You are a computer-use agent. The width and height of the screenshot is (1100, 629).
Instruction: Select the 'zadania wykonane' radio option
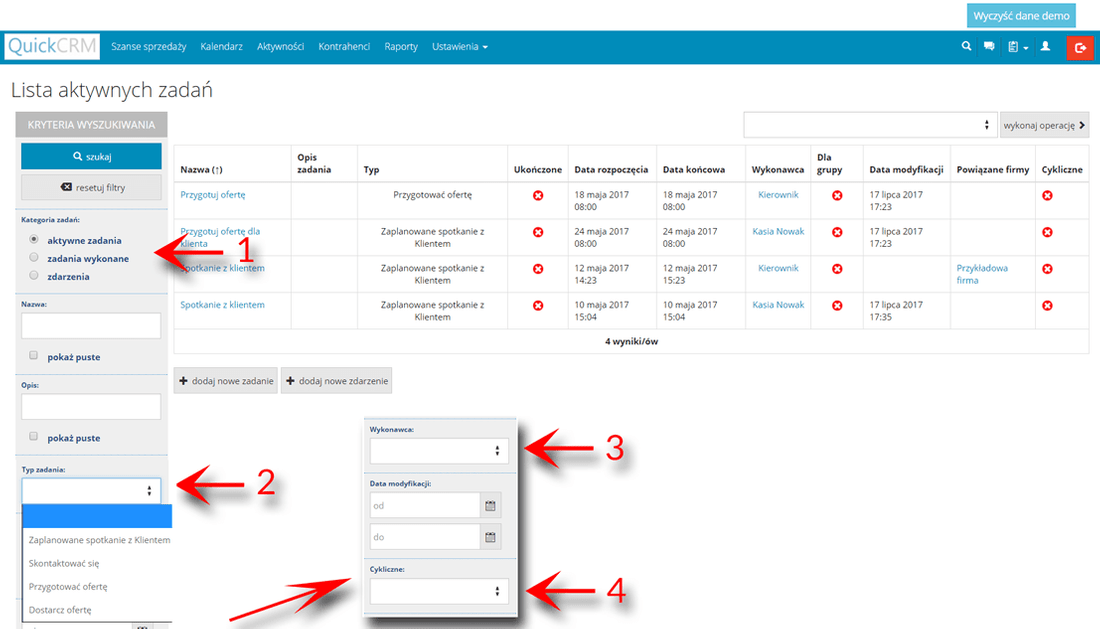click(x=34, y=258)
